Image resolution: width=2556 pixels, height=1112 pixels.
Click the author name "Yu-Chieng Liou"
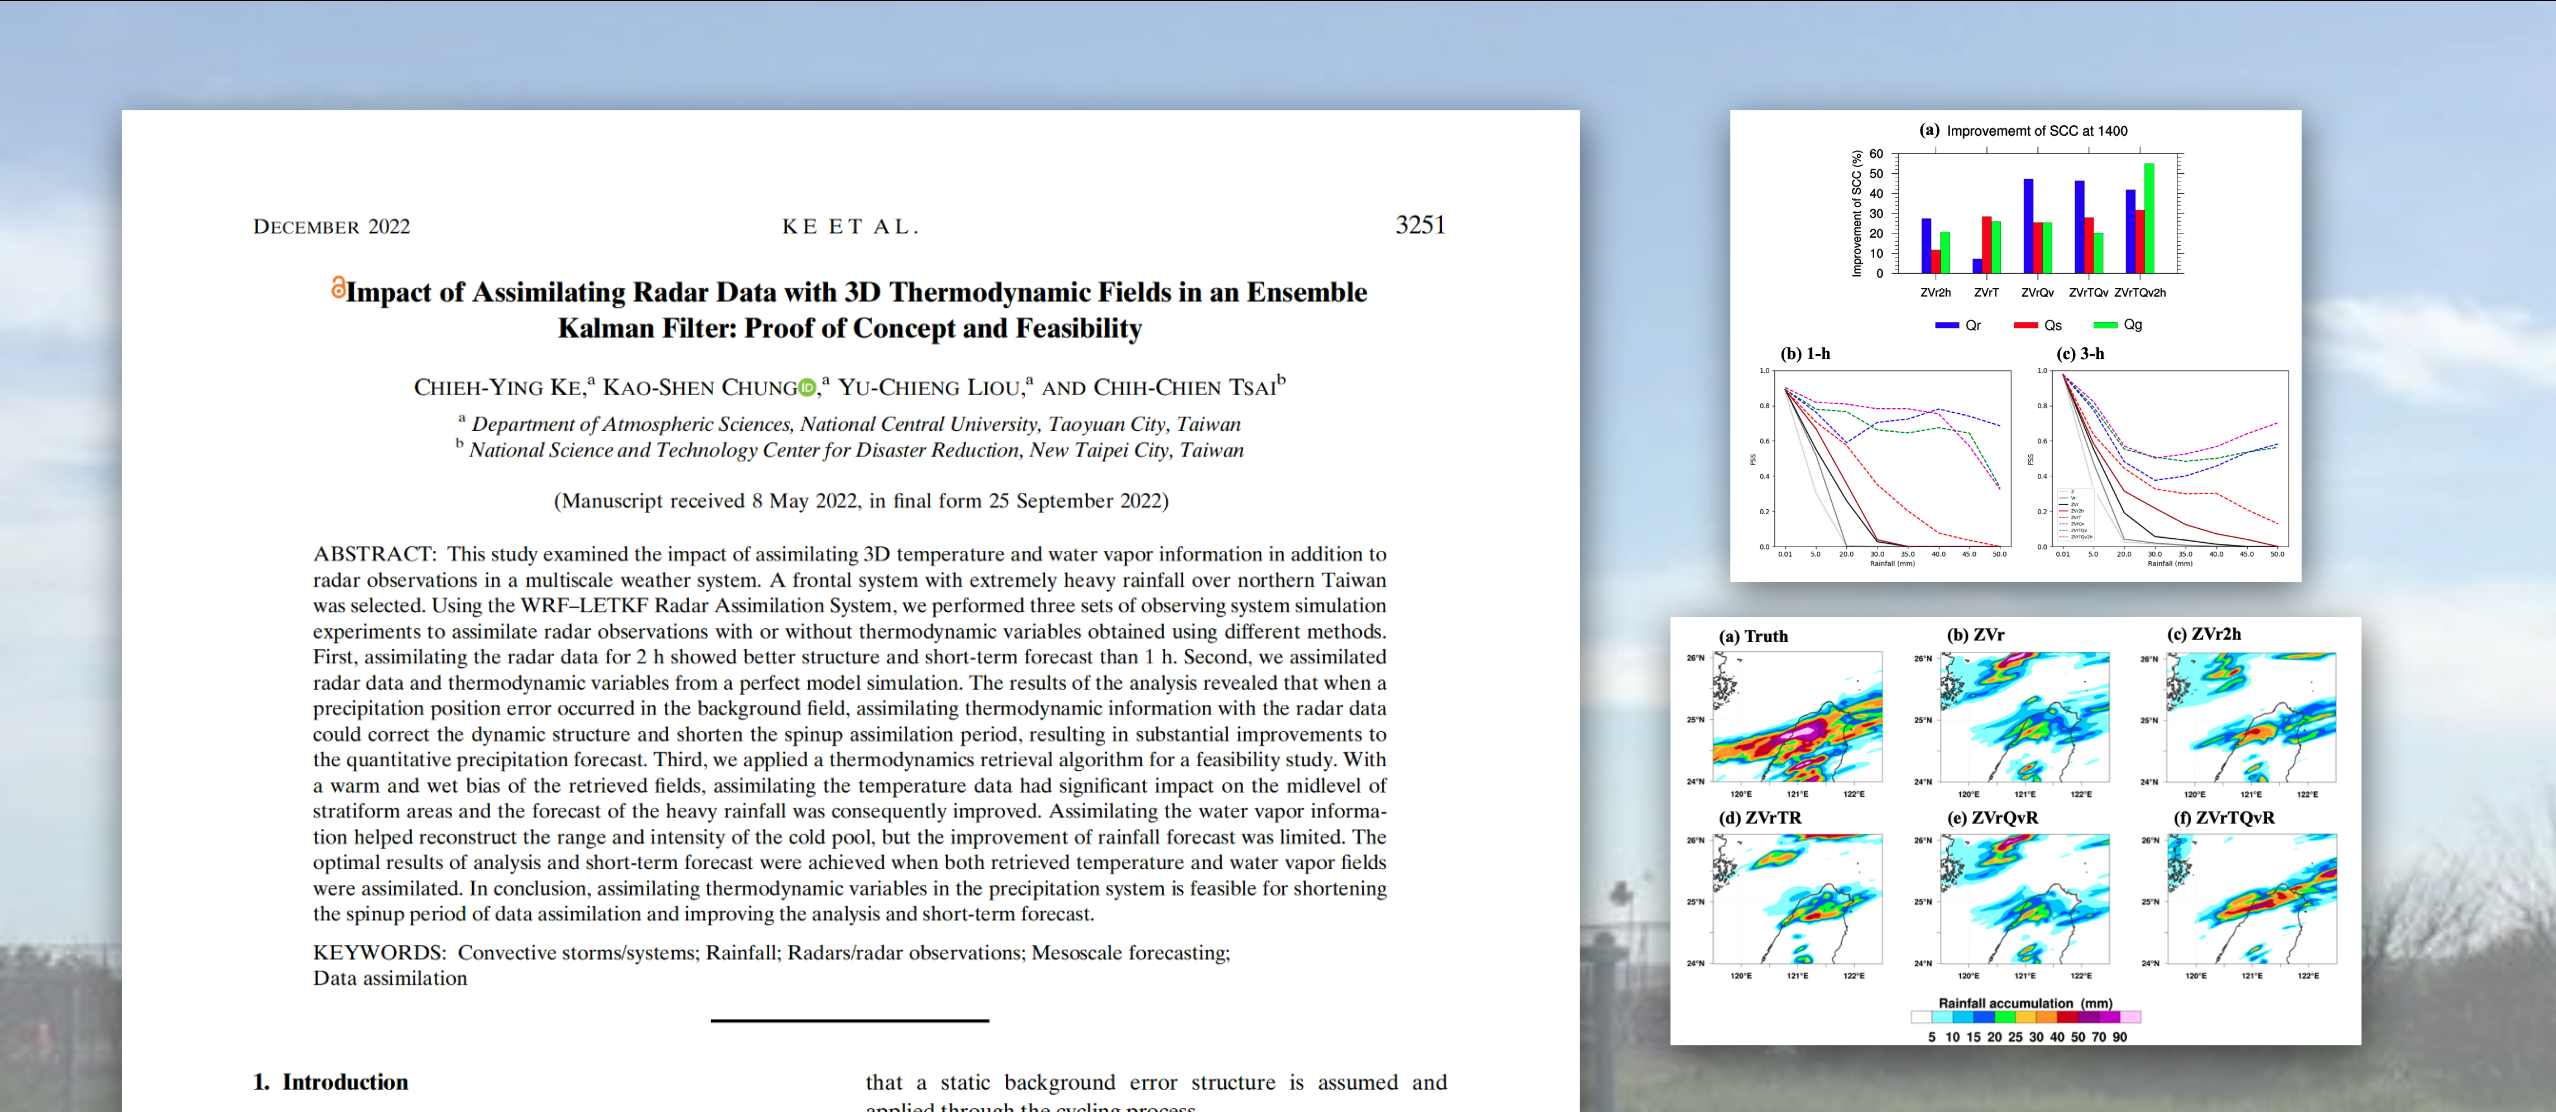(930, 388)
